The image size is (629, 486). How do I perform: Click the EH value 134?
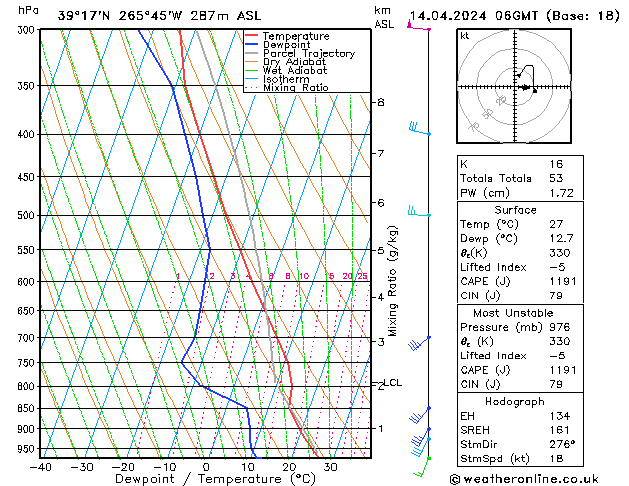(x=560, y=416)
